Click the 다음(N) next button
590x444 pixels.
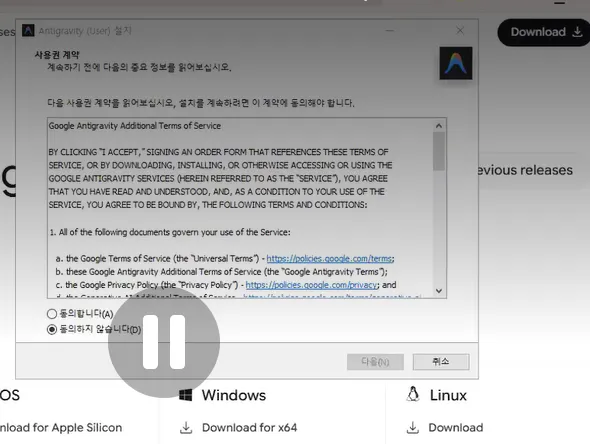point(375,362)
